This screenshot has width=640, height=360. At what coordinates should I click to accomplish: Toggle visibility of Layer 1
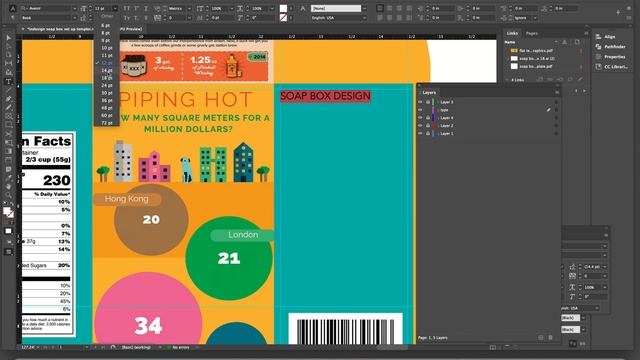420,133
